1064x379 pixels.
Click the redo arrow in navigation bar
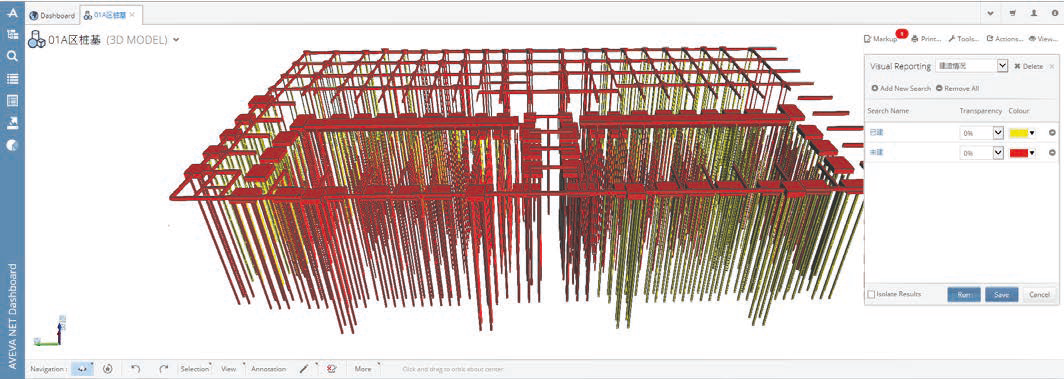164,369
